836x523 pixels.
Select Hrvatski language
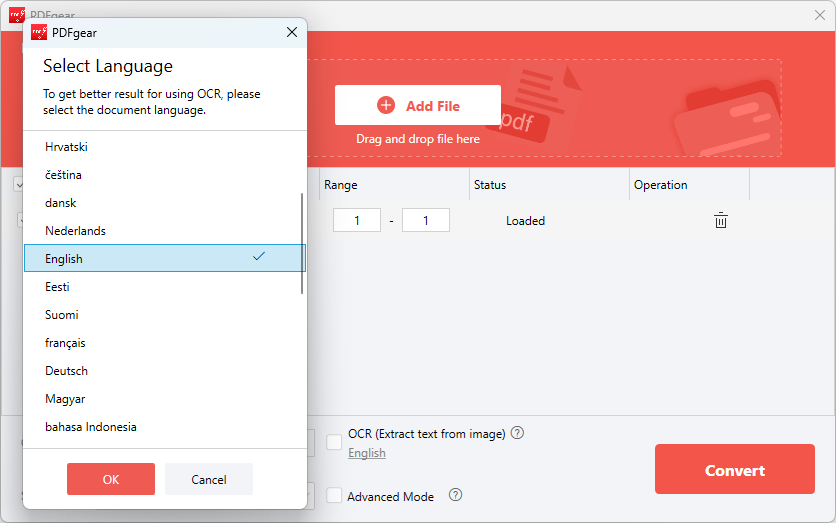[165, 147]
